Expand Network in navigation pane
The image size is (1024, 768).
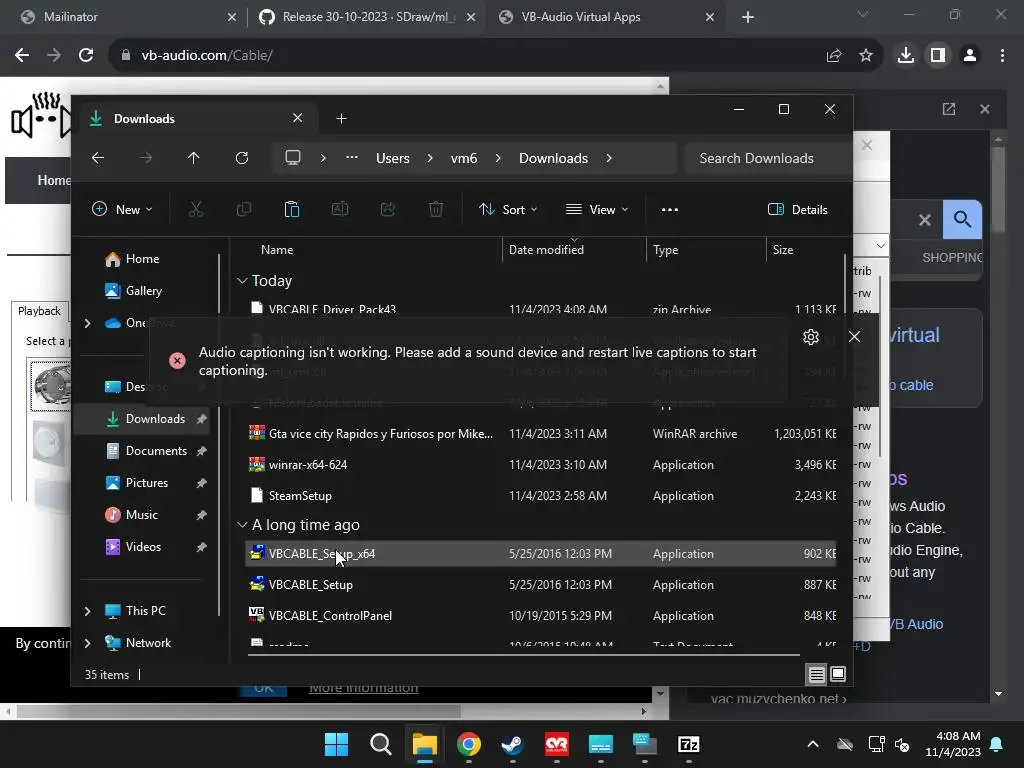pyautogui.click(x=88, y=643)
